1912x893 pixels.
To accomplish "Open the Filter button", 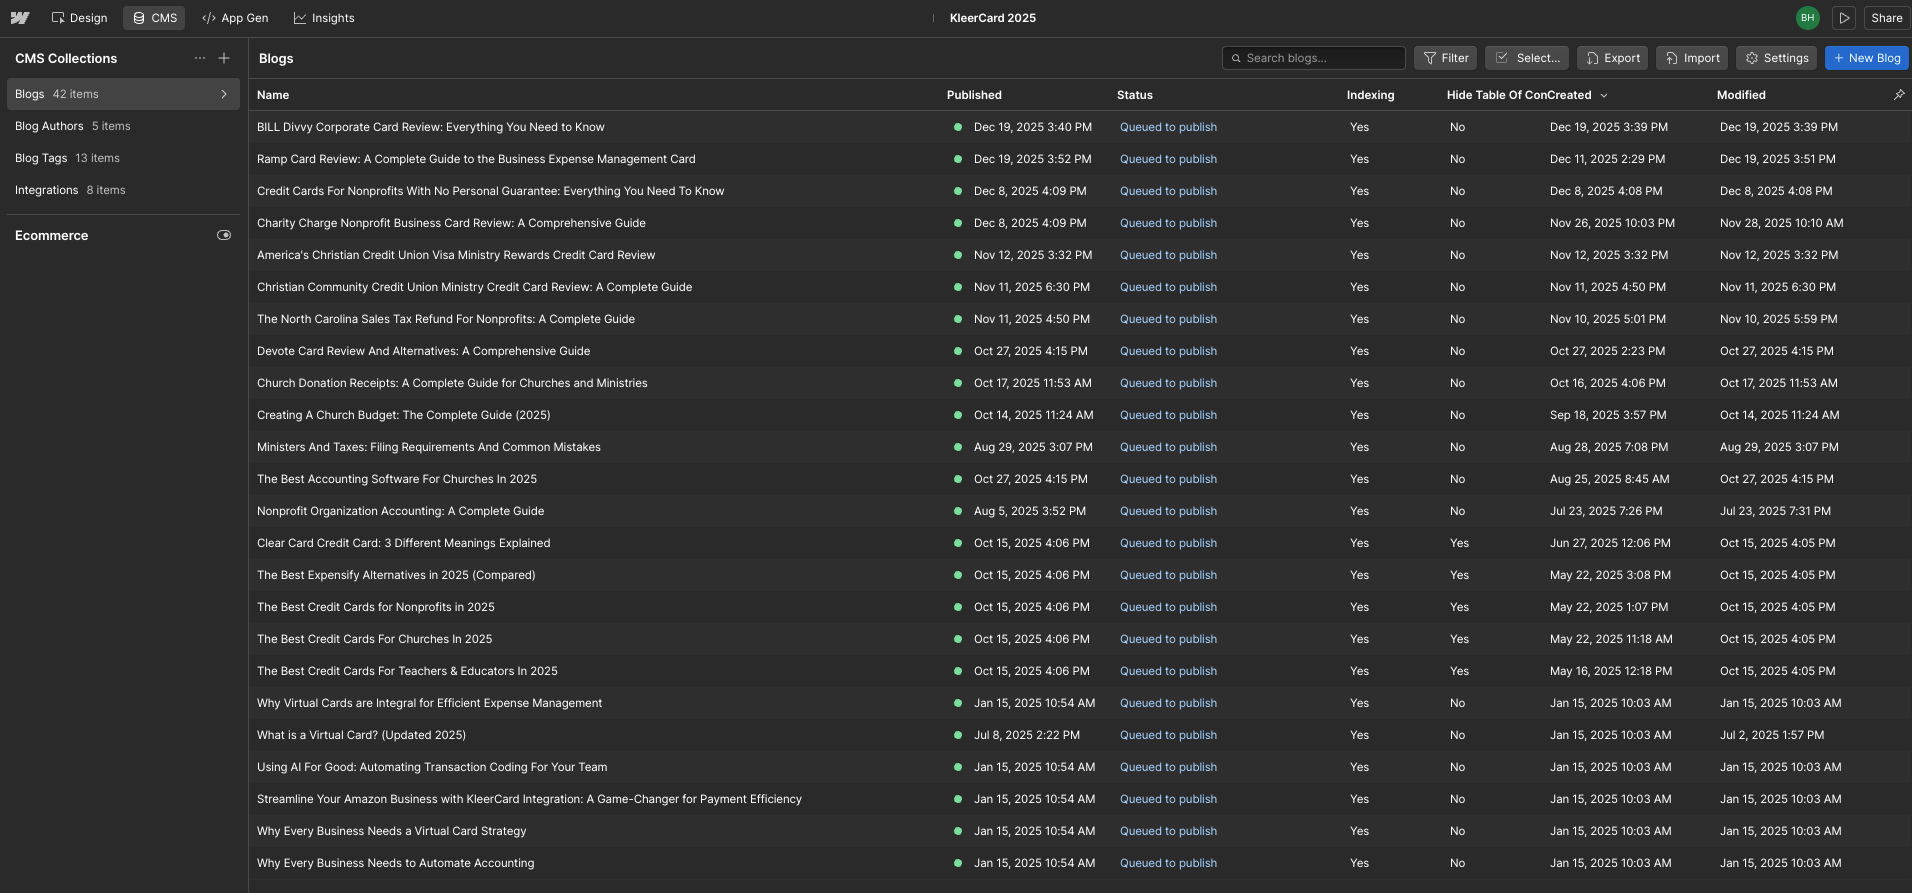I will pyautogui.click(x=1446, y=58).
